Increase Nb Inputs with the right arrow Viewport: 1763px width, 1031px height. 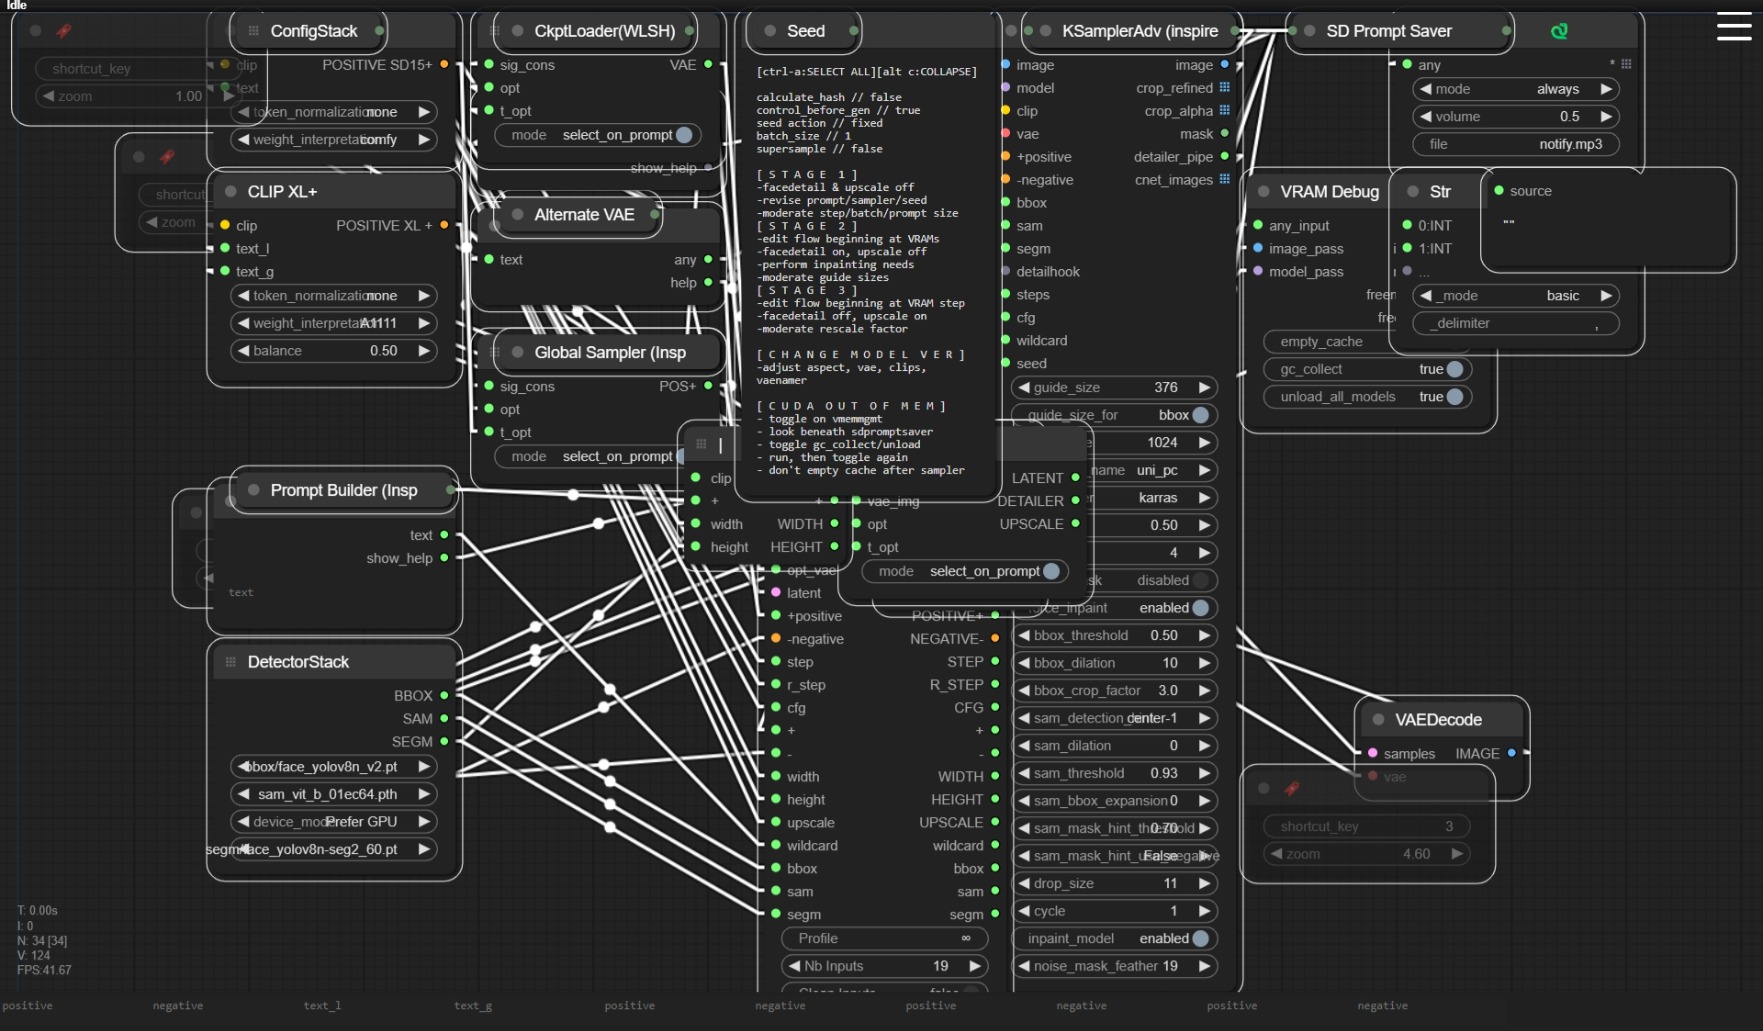coord(974,966)
